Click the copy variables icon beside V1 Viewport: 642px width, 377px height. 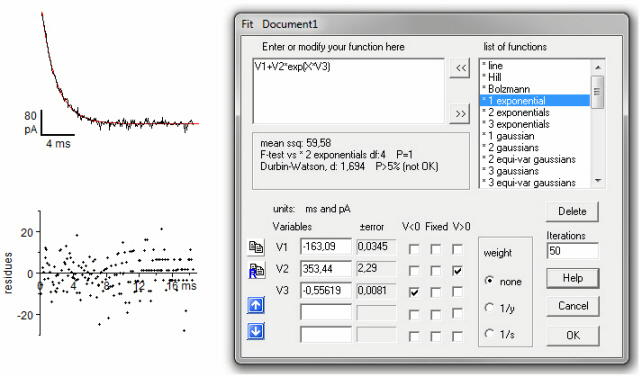[256, 247]
